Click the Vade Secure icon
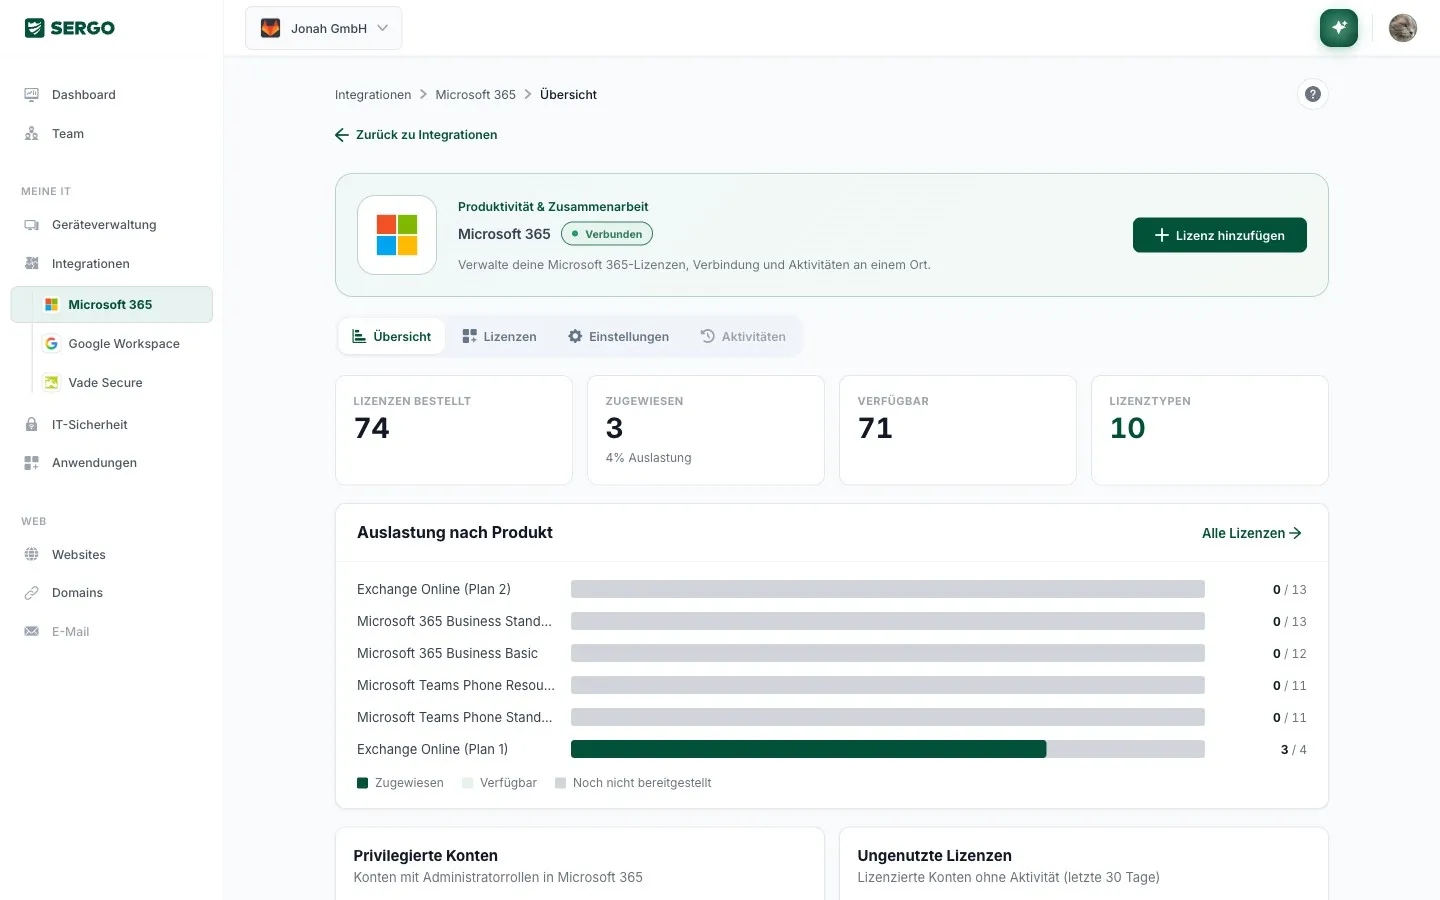 (x=51, y=383)
